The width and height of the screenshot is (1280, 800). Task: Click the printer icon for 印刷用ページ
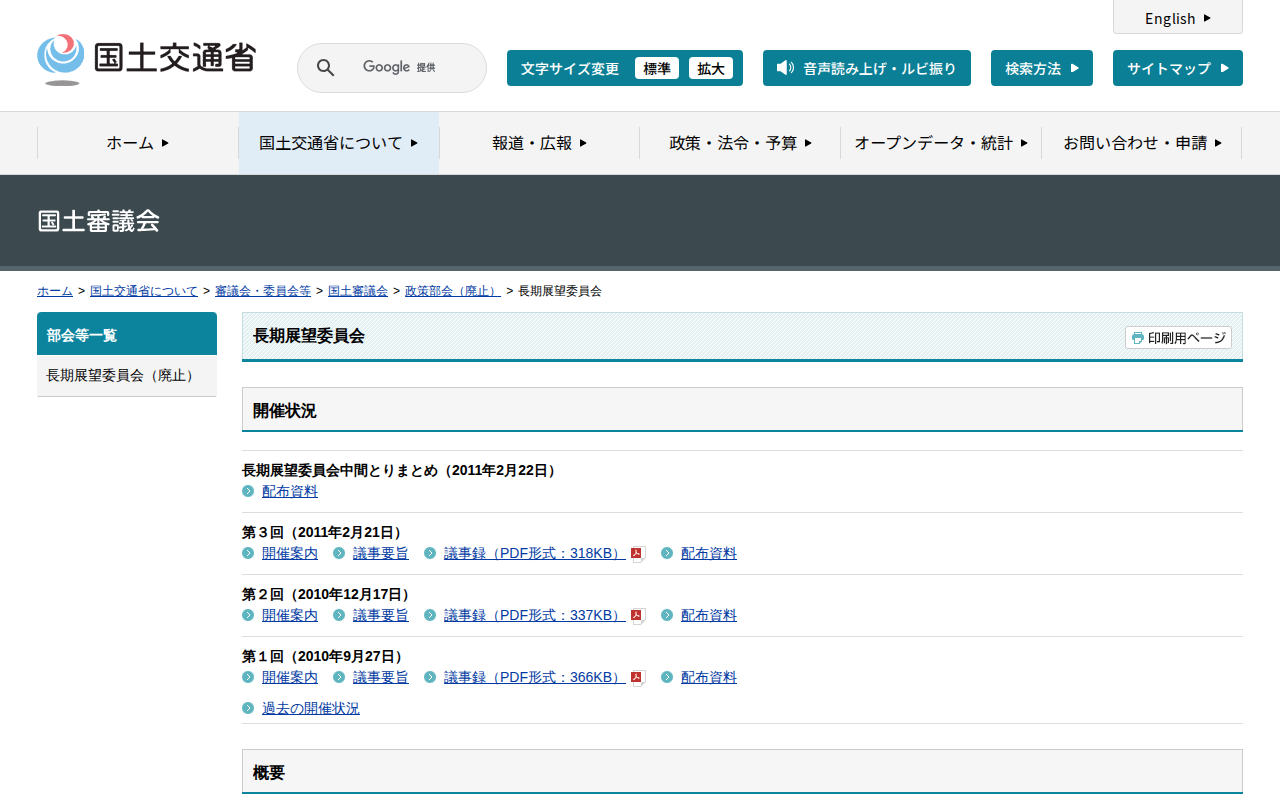[x=1137, y=338]
